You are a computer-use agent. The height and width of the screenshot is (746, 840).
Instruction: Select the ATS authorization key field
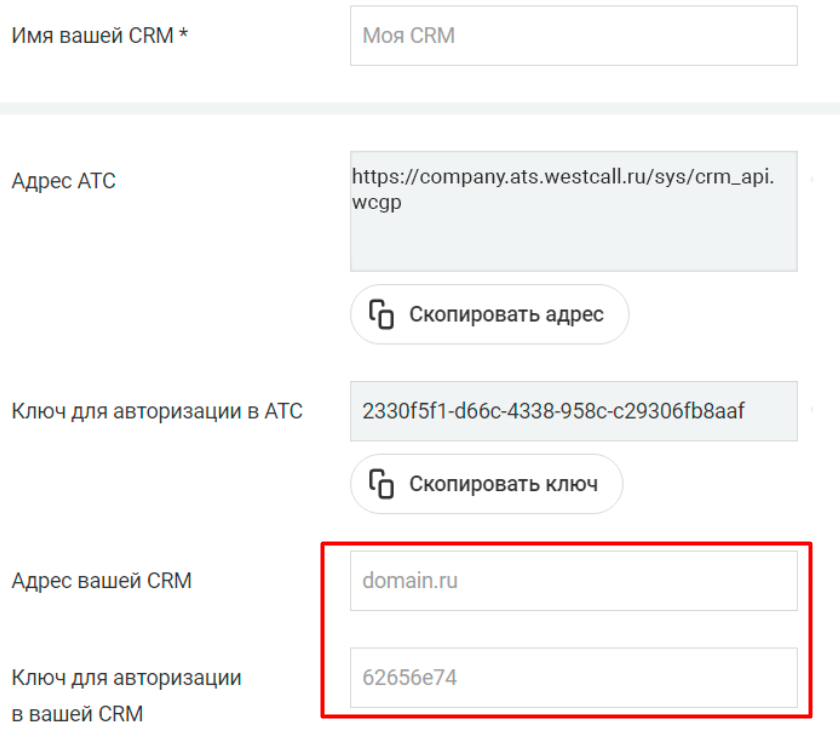pos(574,411)
